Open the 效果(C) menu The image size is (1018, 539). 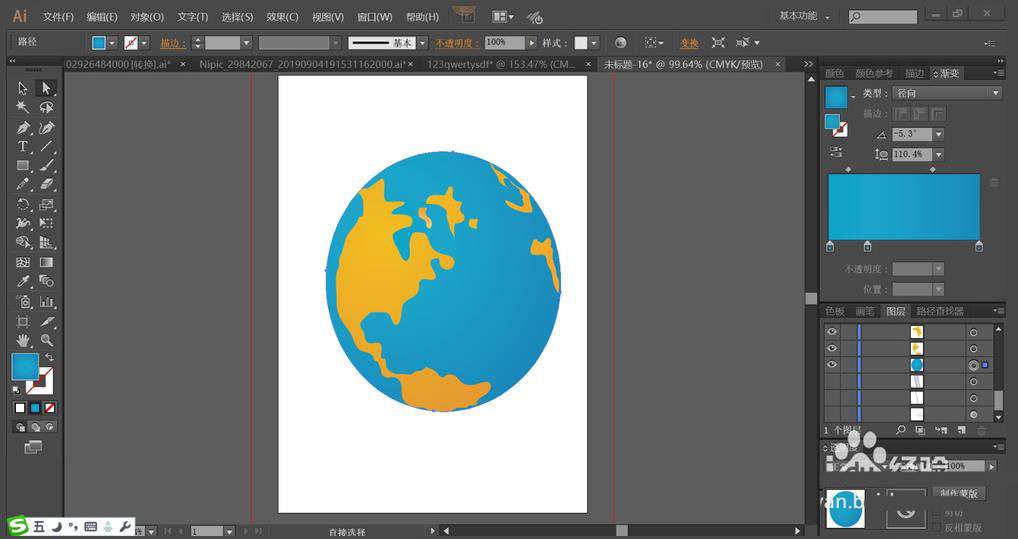[x=282, y=17]
